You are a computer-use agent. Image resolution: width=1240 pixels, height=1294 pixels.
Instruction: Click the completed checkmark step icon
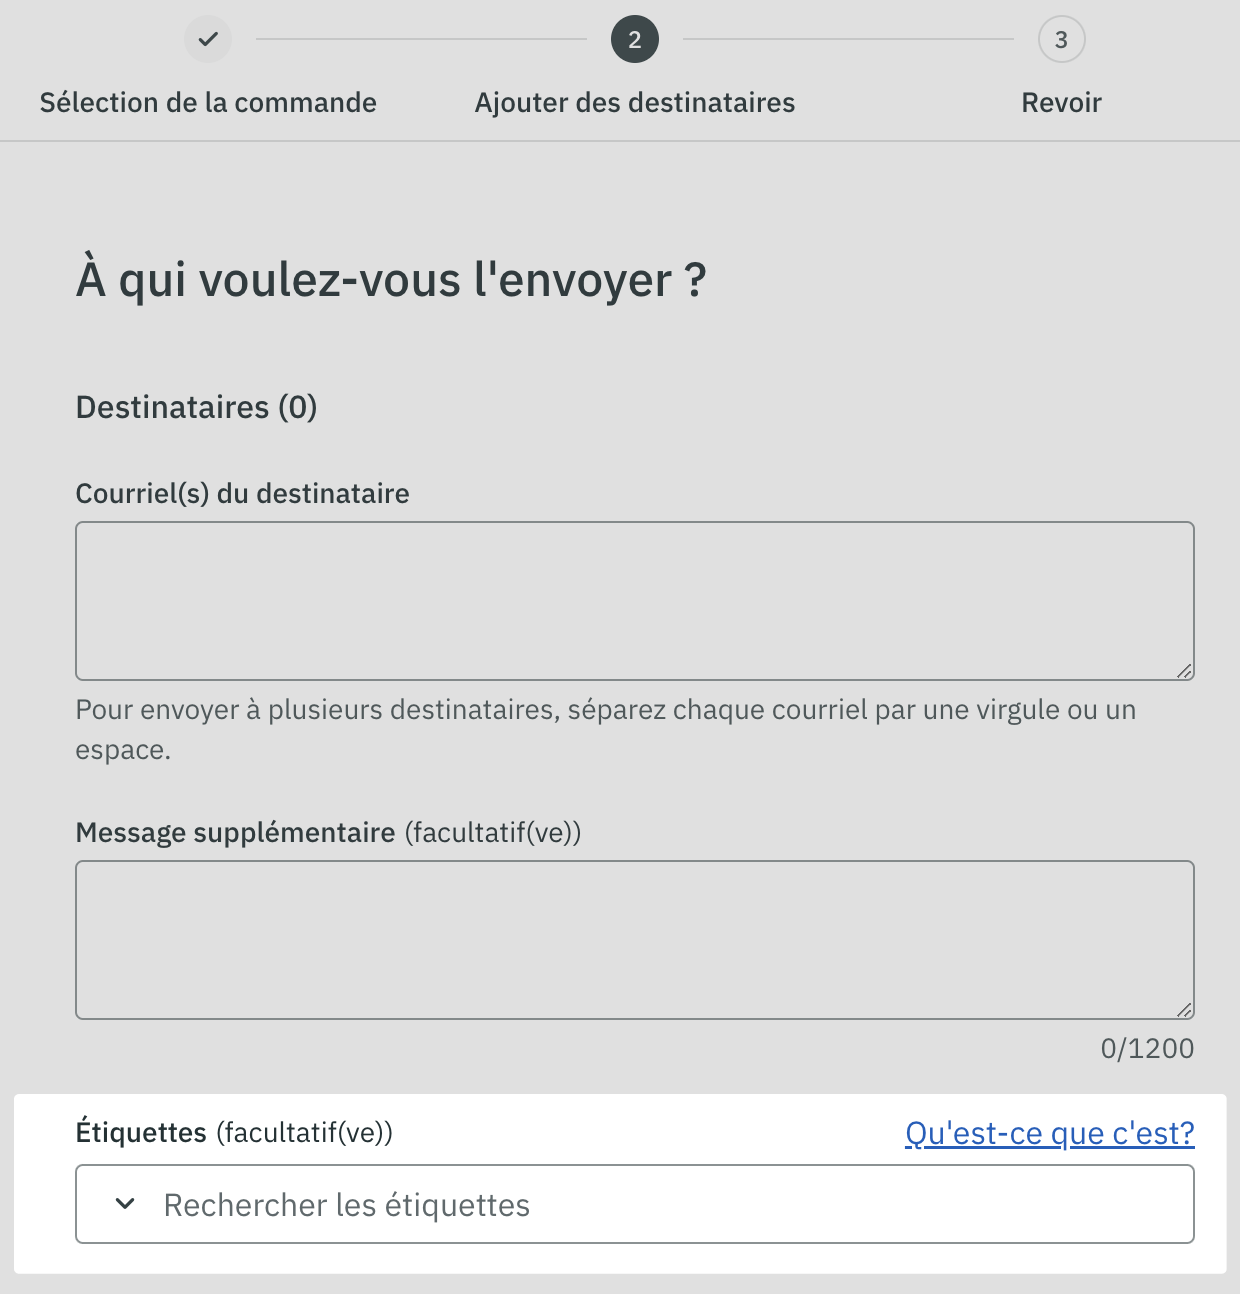[207, 39]
